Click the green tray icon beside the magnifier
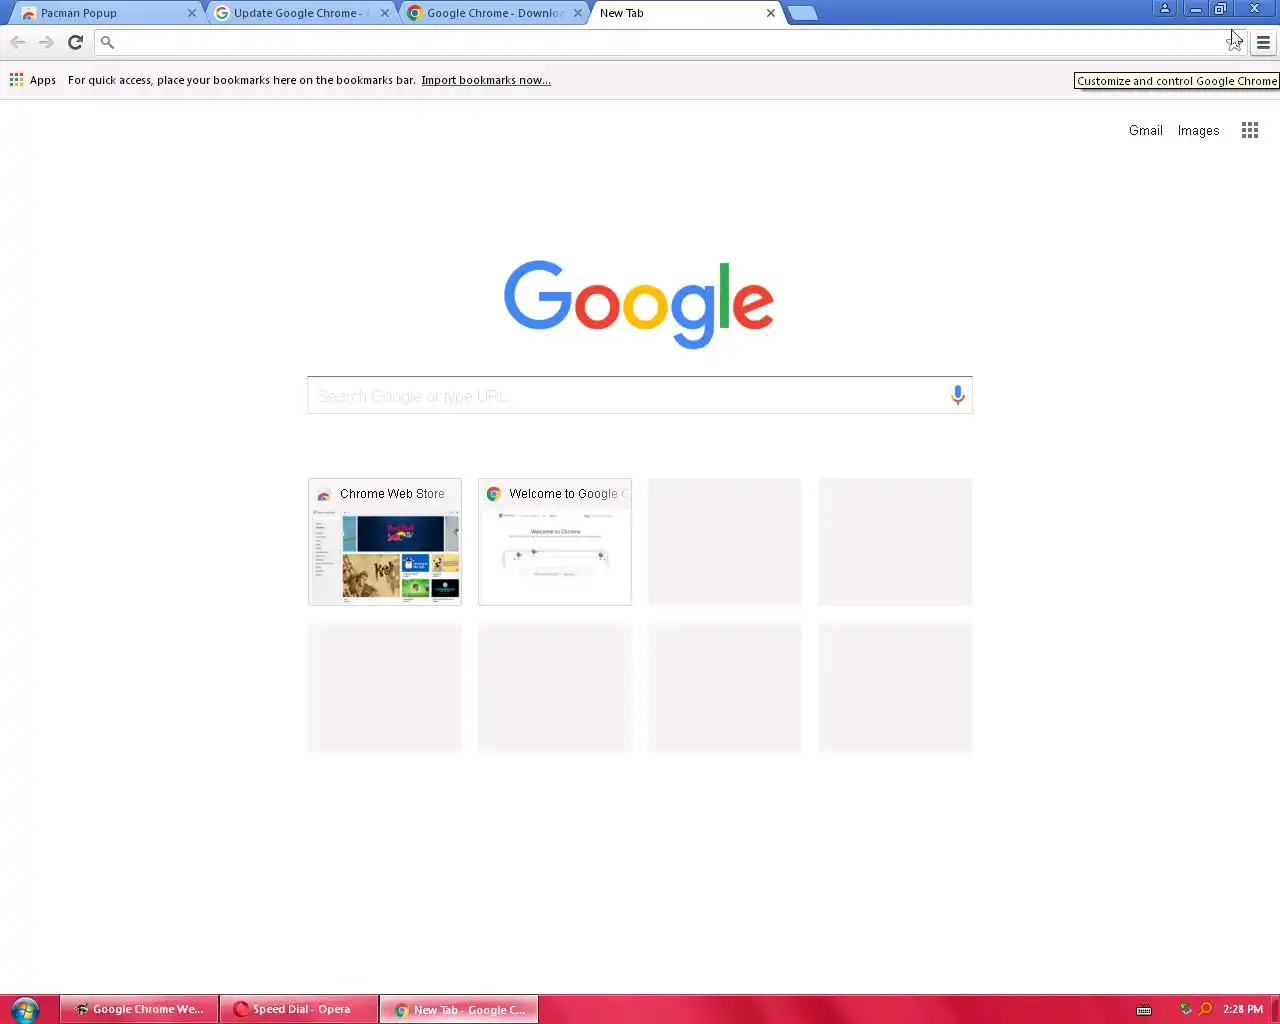Image resolution: width=1280 pixels, height=1024 pixels. pos(1185,1009)
